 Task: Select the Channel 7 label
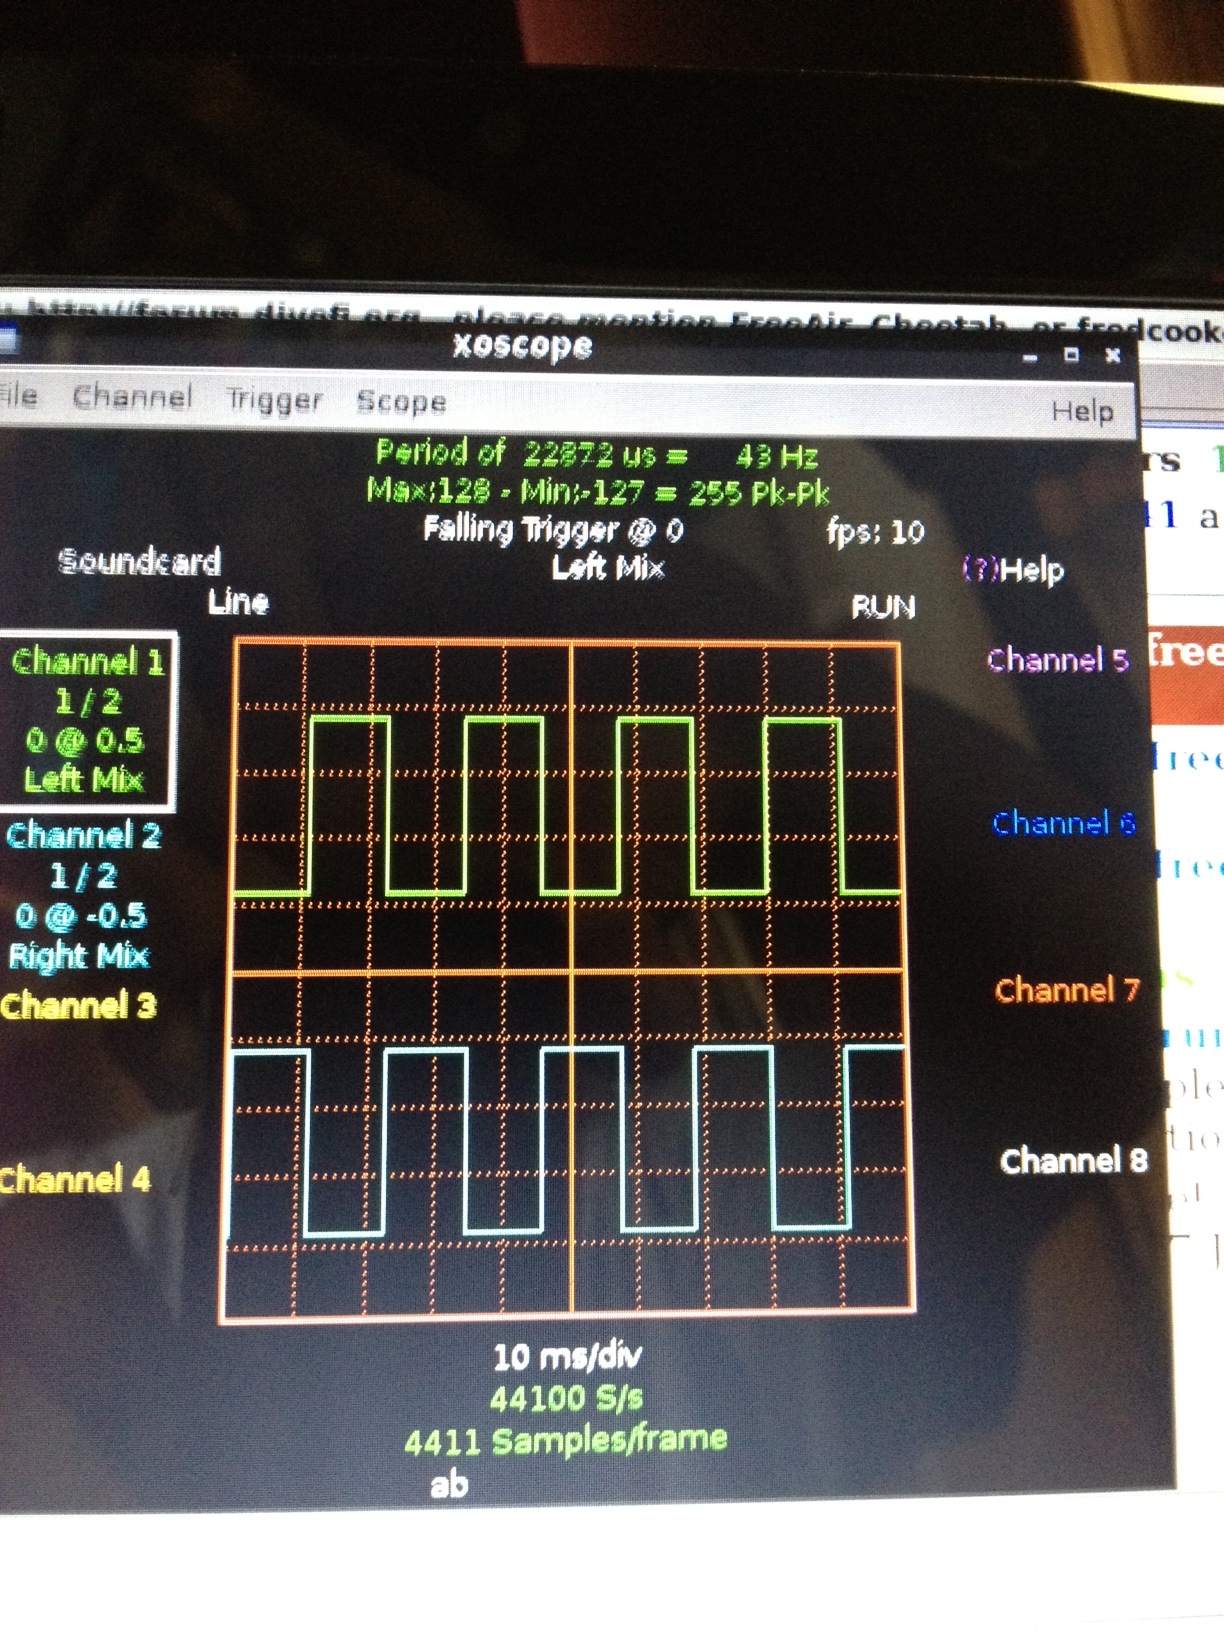tap(1067, 990)
